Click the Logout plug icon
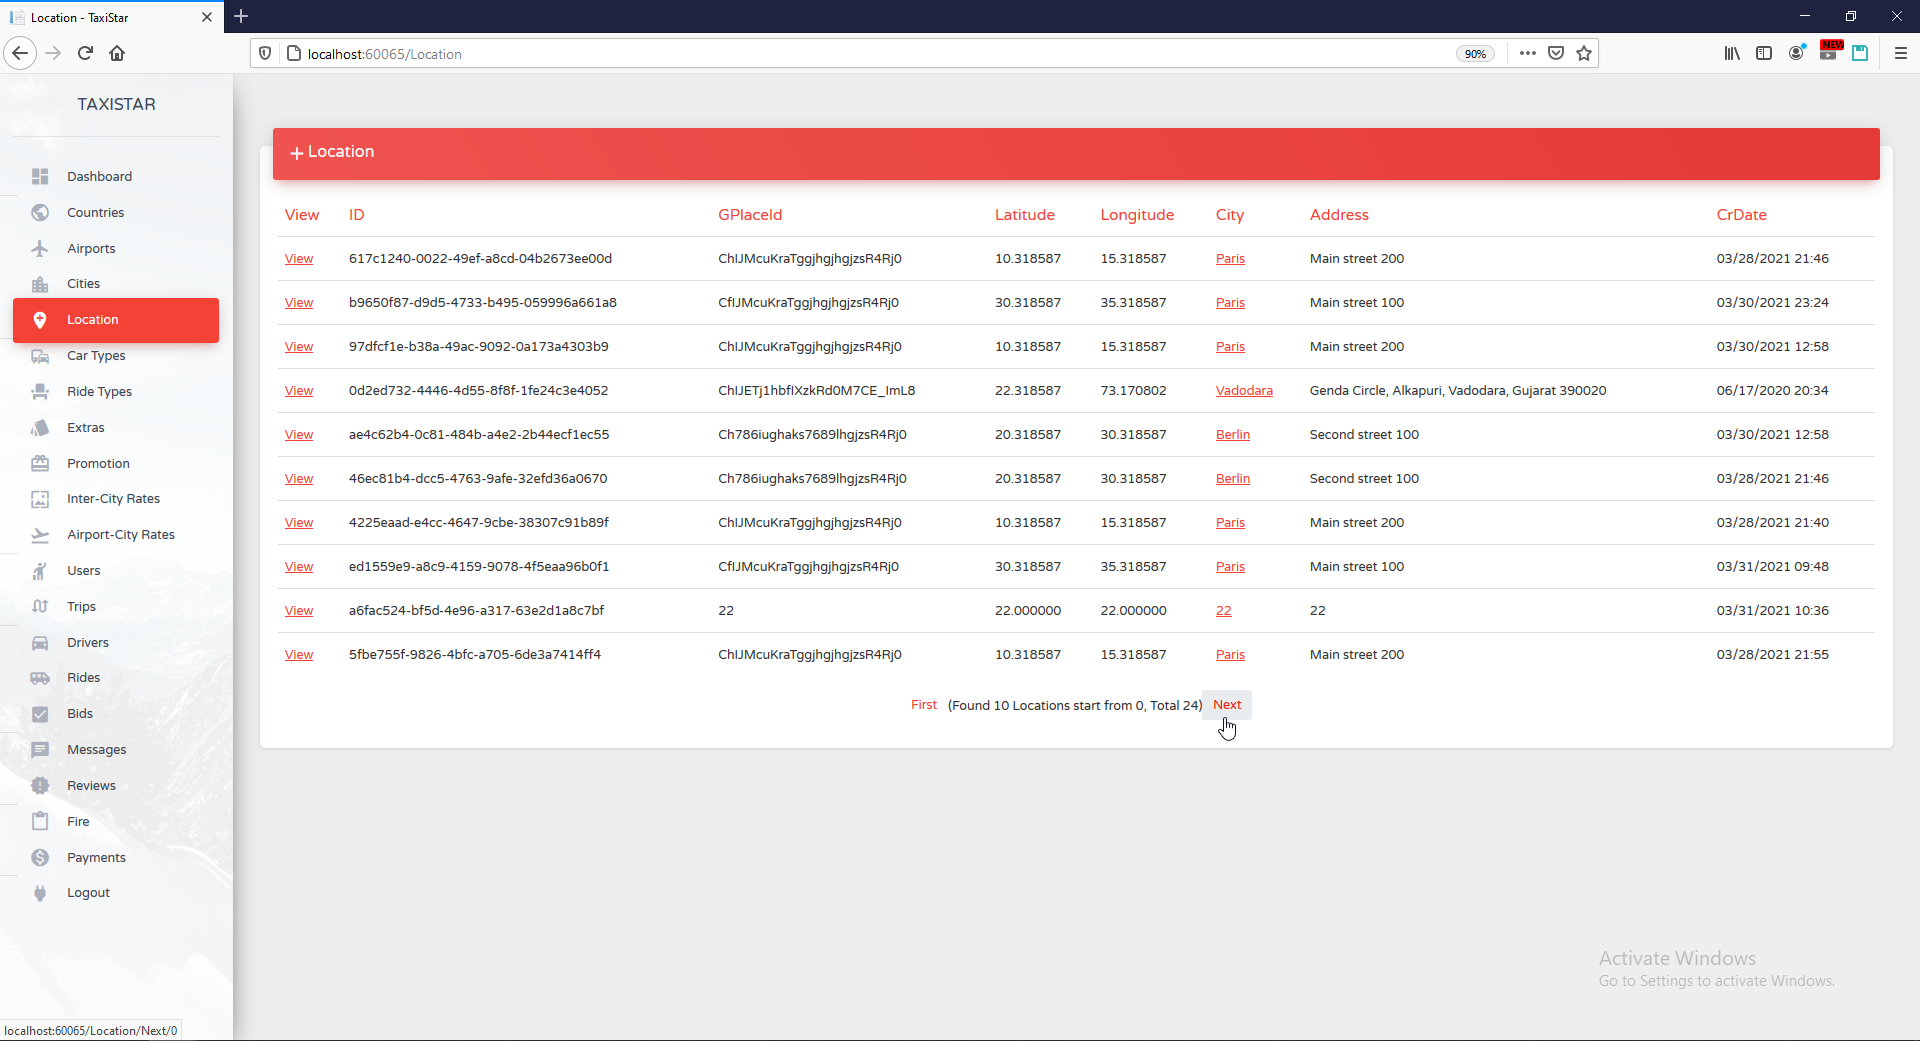This screenshot has height=1041, width=1920. 40,893
